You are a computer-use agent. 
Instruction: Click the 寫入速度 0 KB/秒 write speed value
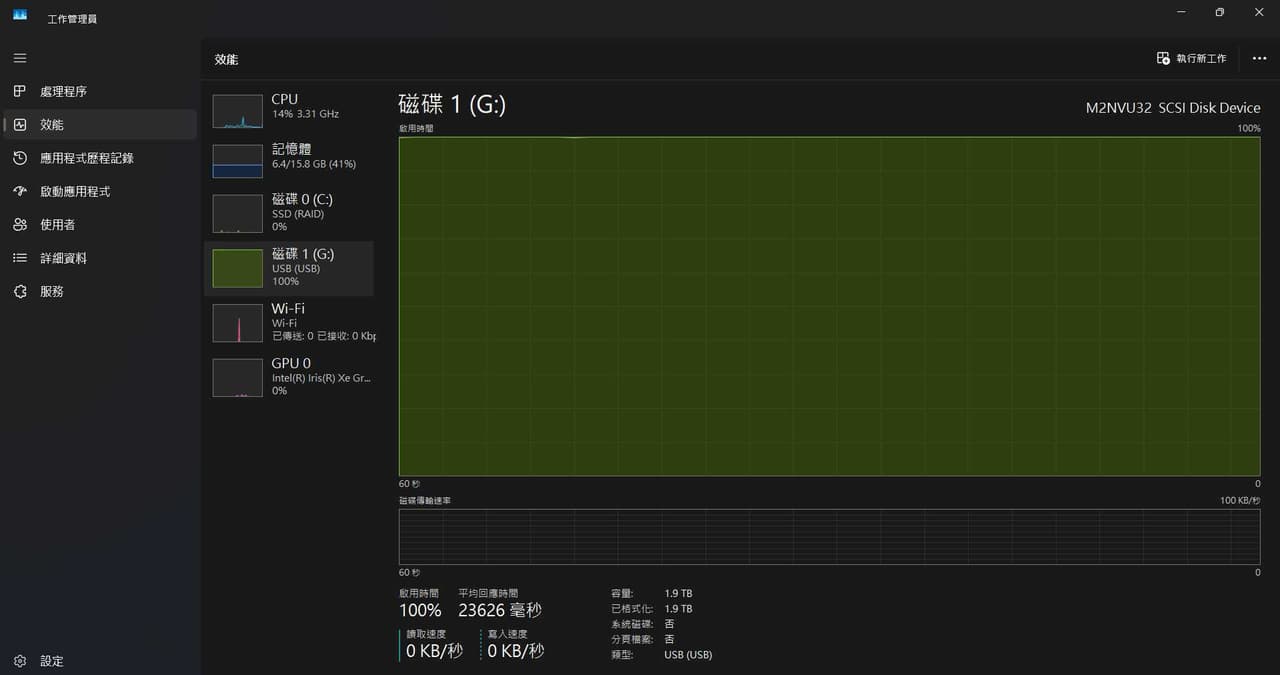coord(516,651)
